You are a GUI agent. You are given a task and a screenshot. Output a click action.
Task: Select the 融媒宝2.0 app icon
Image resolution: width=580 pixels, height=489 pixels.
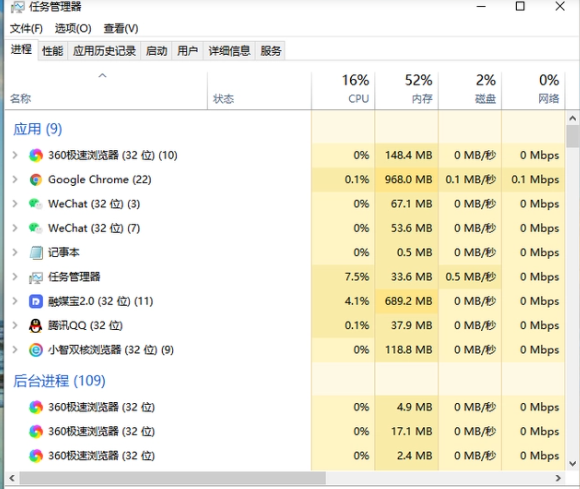point(36,301)
